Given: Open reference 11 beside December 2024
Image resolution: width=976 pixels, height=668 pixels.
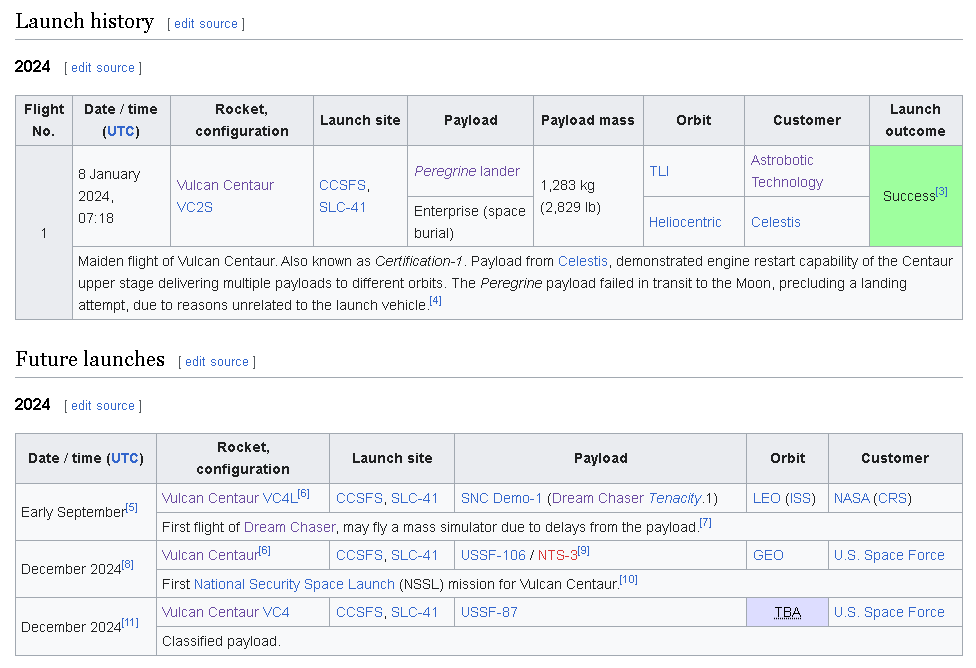Looking at the screenshot, I should pos(129,623).
